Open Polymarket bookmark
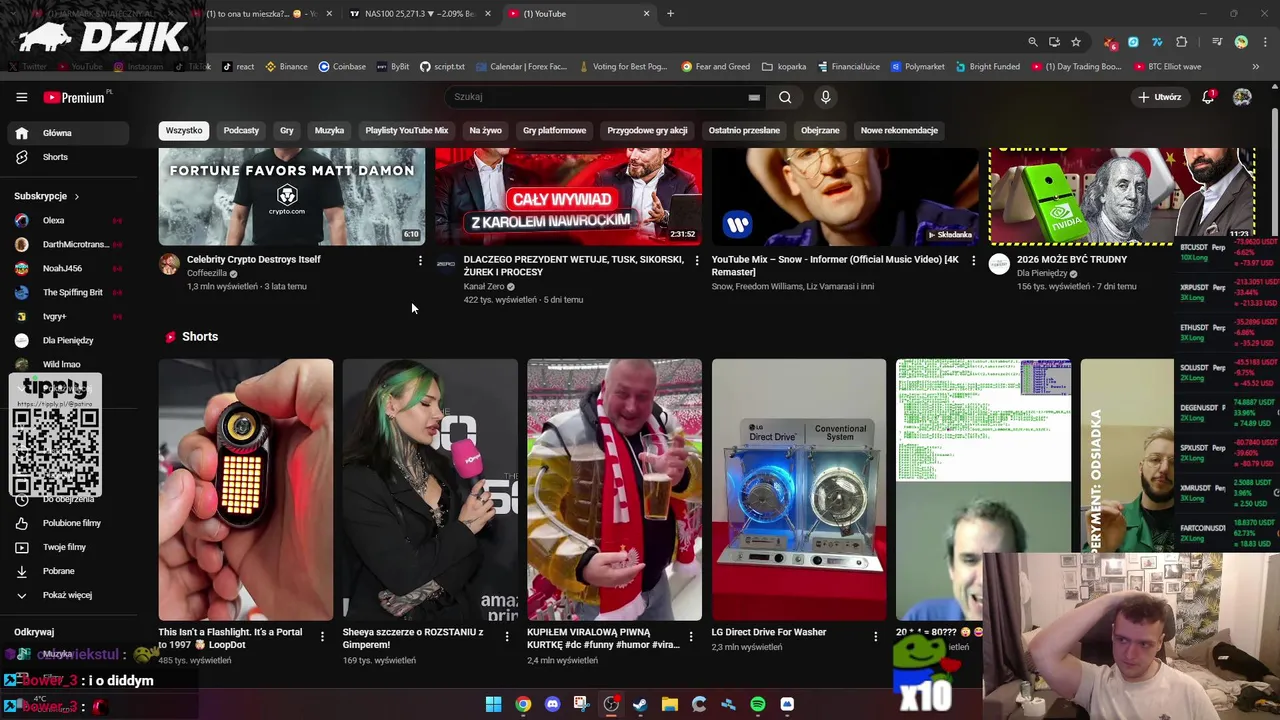Viewport: 1280px width, 720px height. pos(918,67)
